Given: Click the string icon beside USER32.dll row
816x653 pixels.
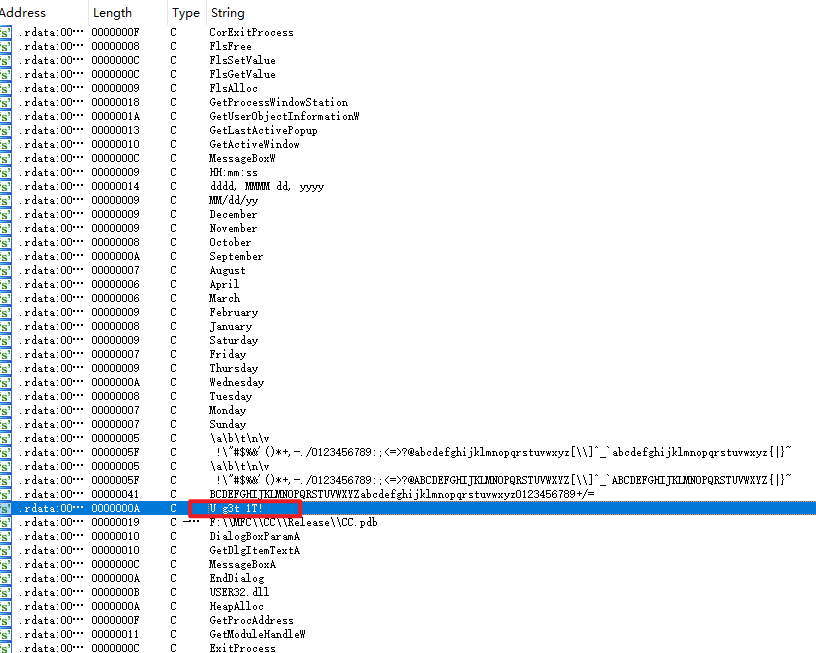Looking at the screenshot, I should point(5,592).
